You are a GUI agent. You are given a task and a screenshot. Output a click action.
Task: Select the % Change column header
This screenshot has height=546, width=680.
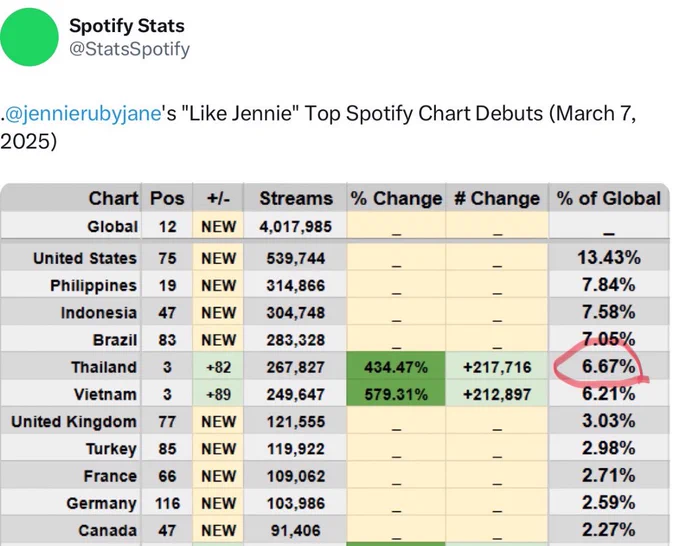[x=396, y=199]
